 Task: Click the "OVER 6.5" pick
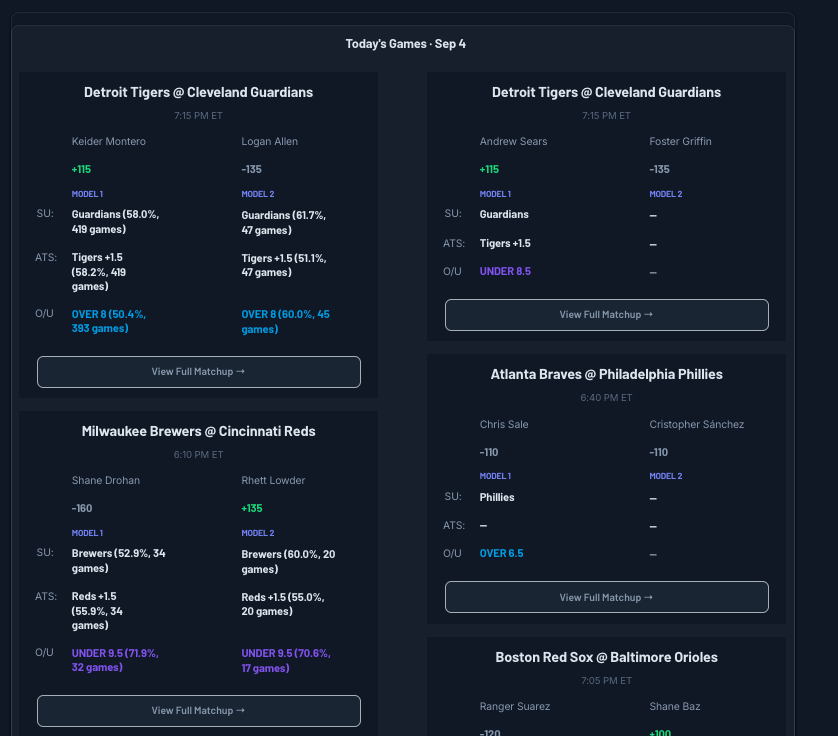pyautogui.click(x=501, y=554)
